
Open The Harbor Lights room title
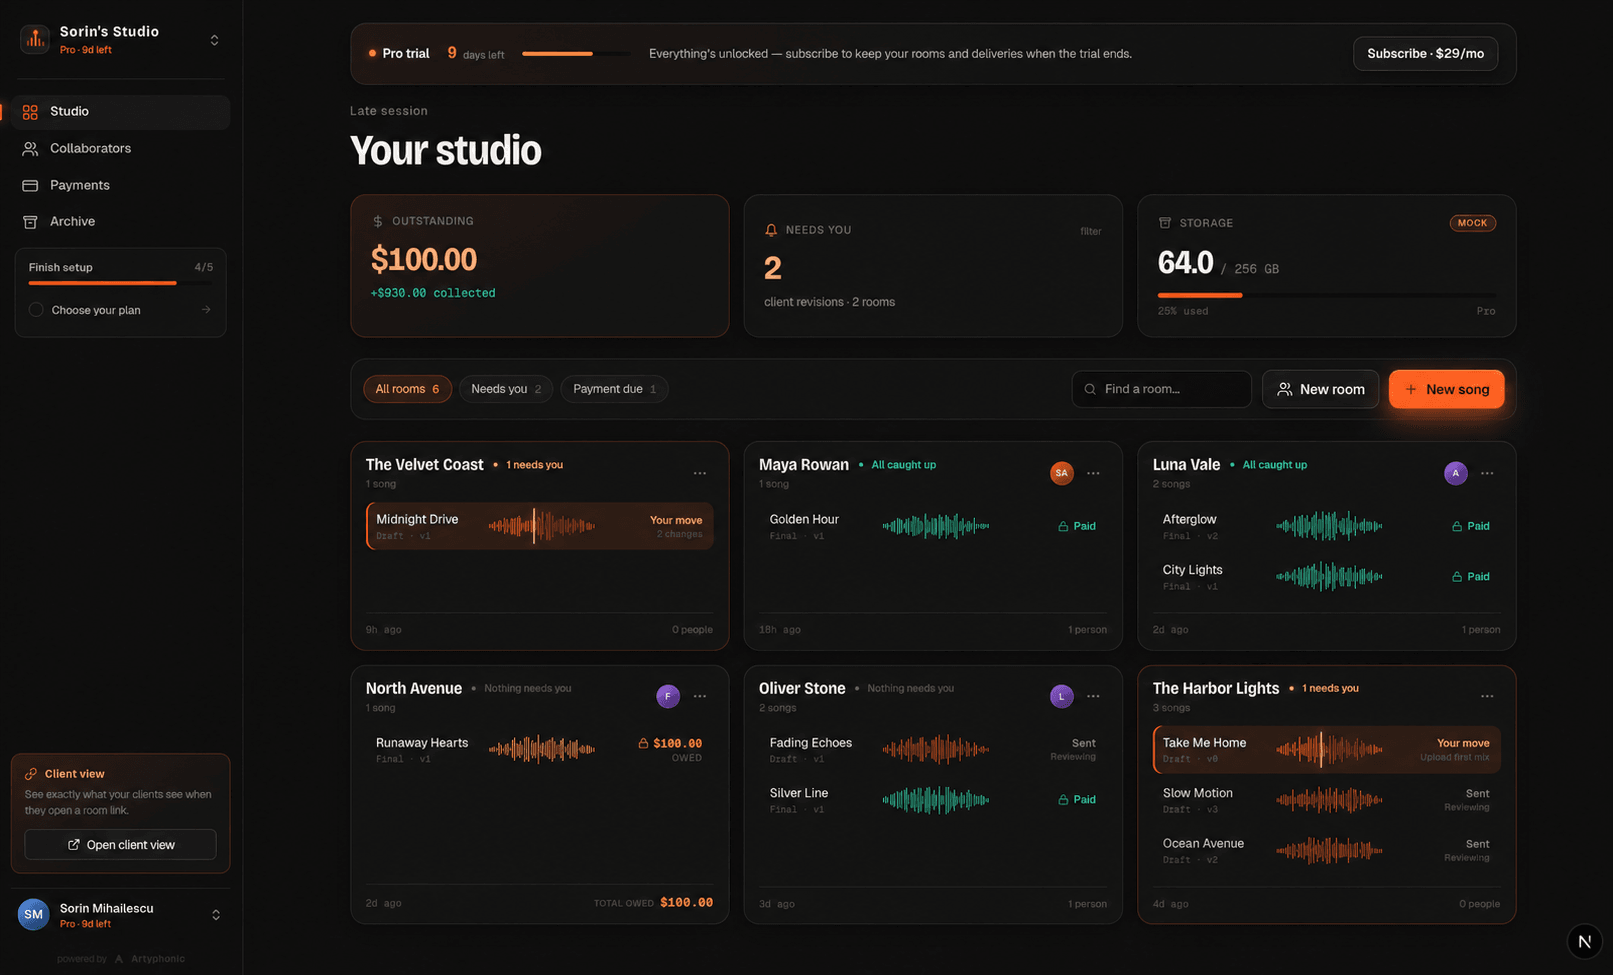click(x=1215, y=688)
